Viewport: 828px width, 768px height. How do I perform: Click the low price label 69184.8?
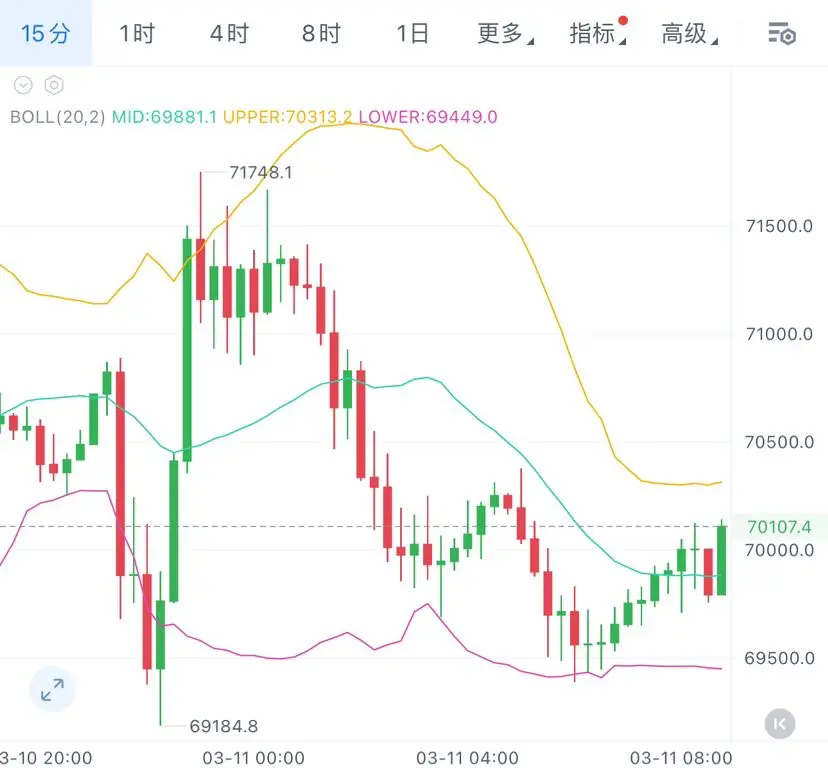(224, 726)
